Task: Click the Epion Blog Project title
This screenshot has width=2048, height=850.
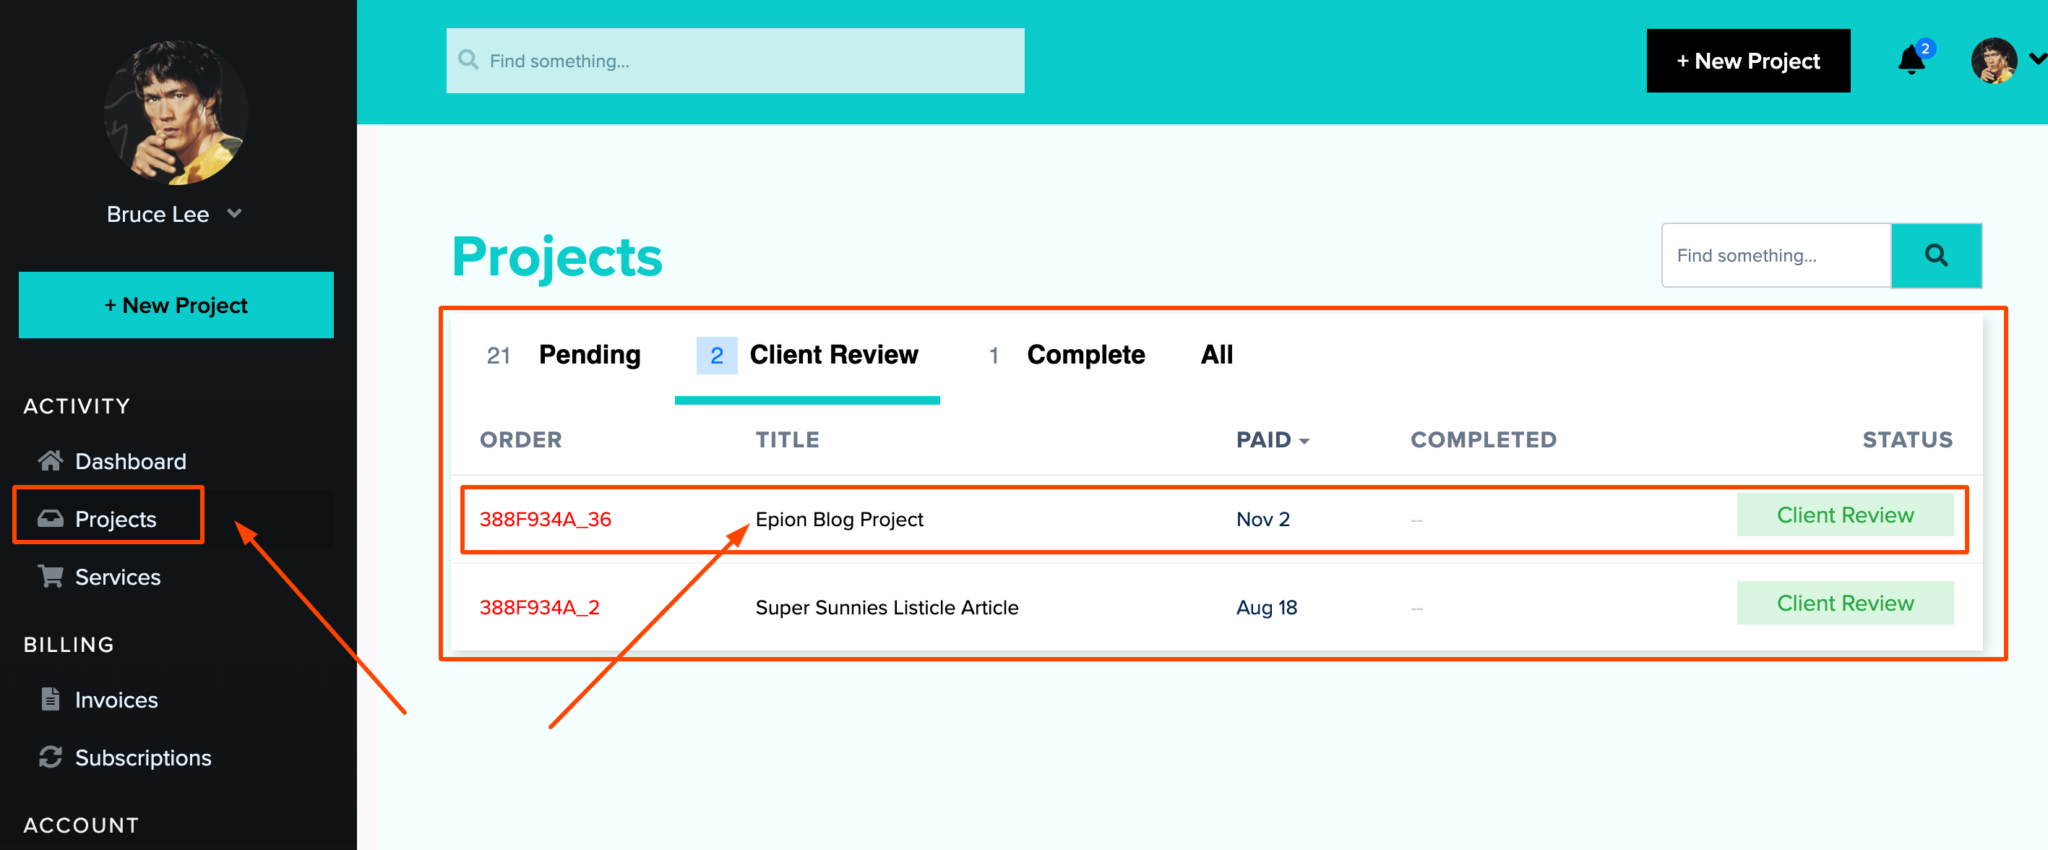Action: 839,519
